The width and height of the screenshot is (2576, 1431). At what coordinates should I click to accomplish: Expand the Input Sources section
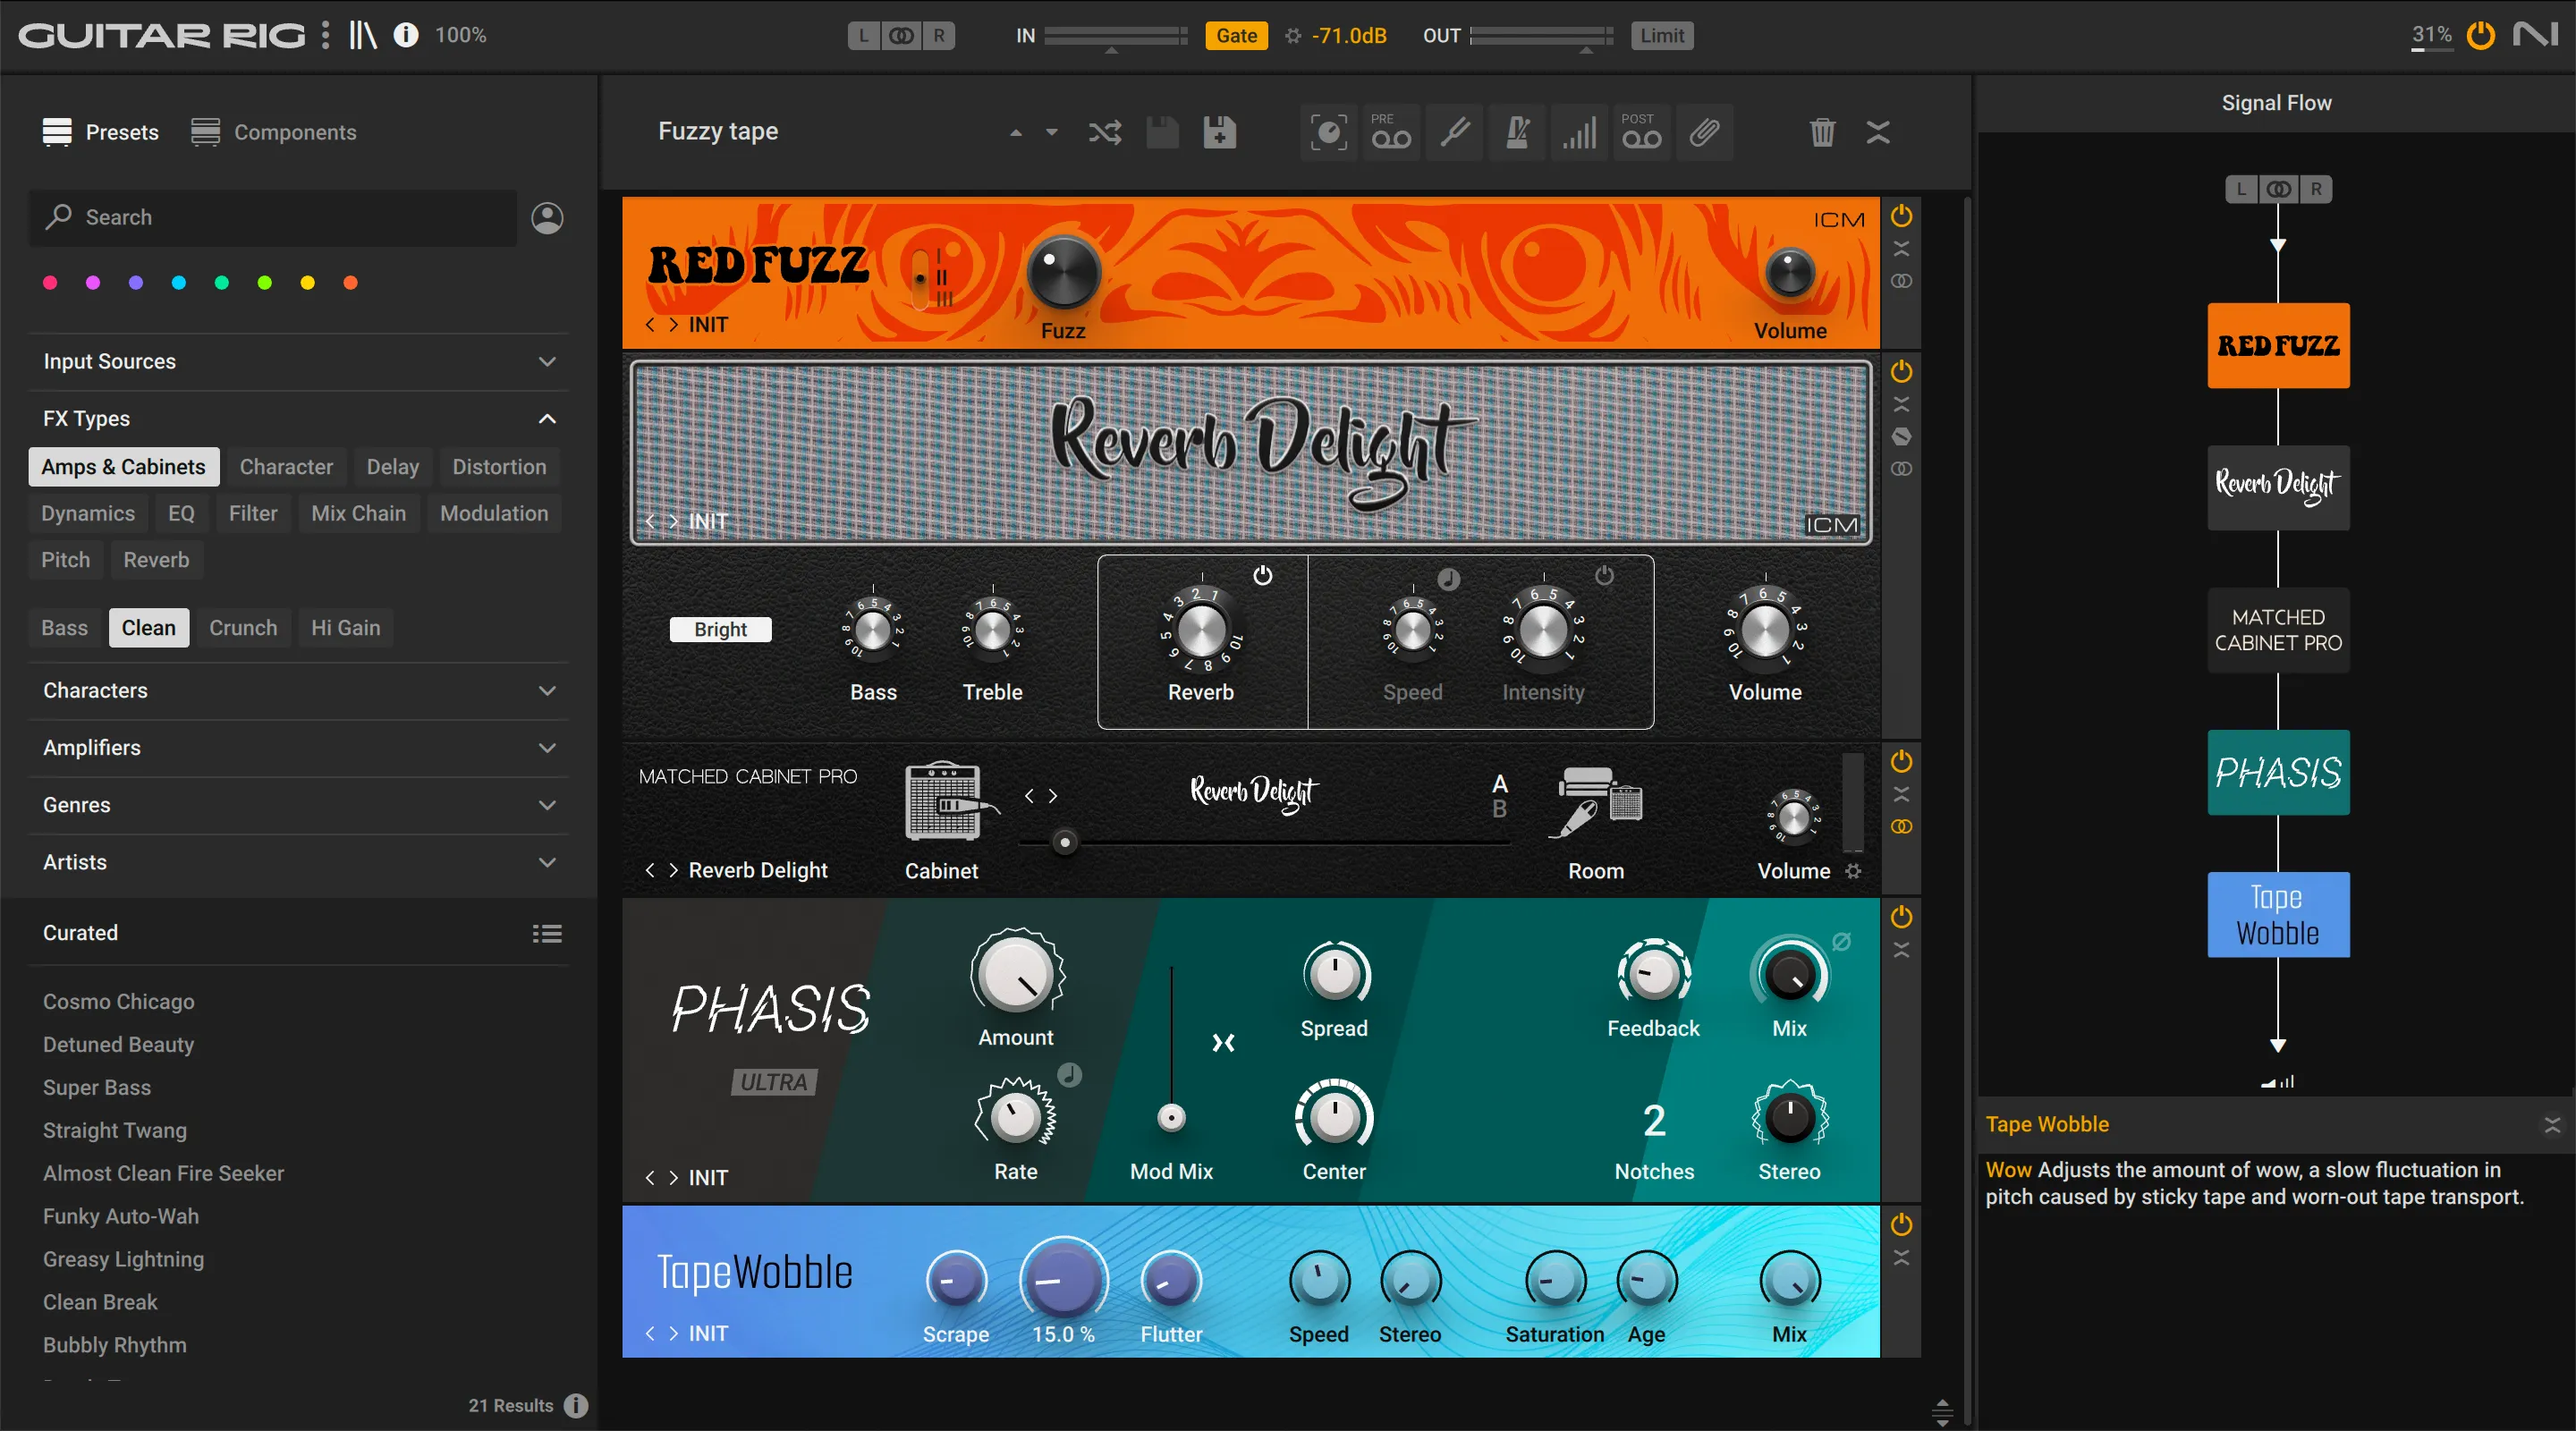pos(298,361)
